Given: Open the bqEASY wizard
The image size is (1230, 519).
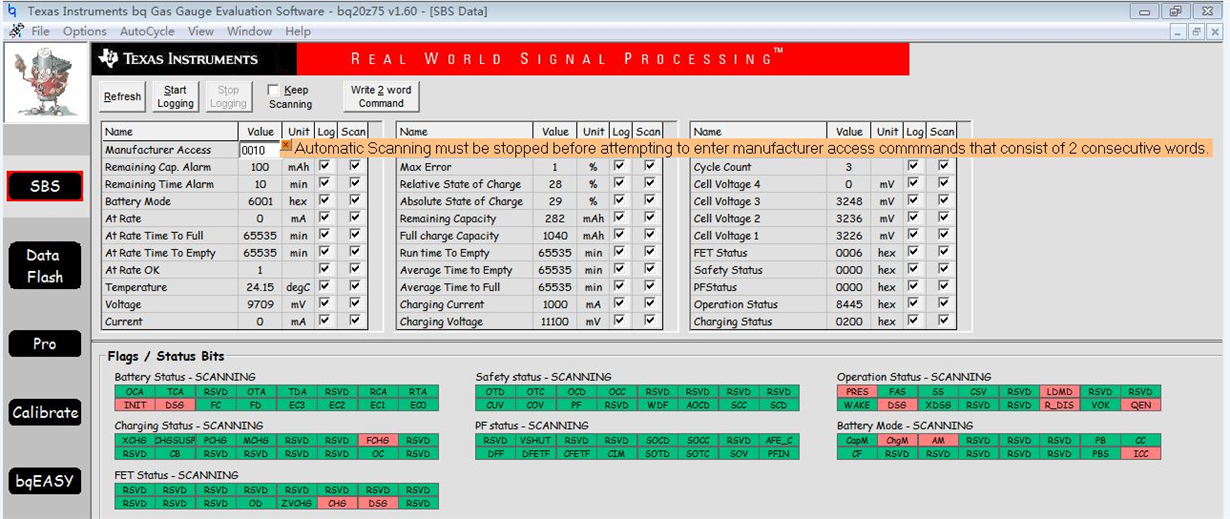Looking at the screenshot, I should pos(45,481).
